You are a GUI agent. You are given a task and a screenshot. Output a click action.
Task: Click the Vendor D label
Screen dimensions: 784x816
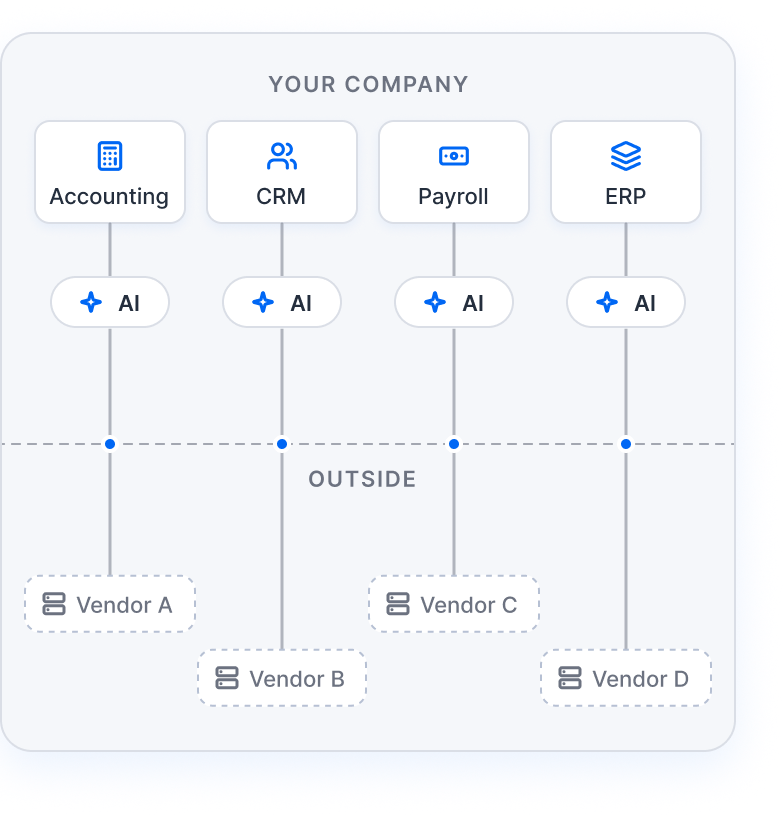click(x=640, y=679)
